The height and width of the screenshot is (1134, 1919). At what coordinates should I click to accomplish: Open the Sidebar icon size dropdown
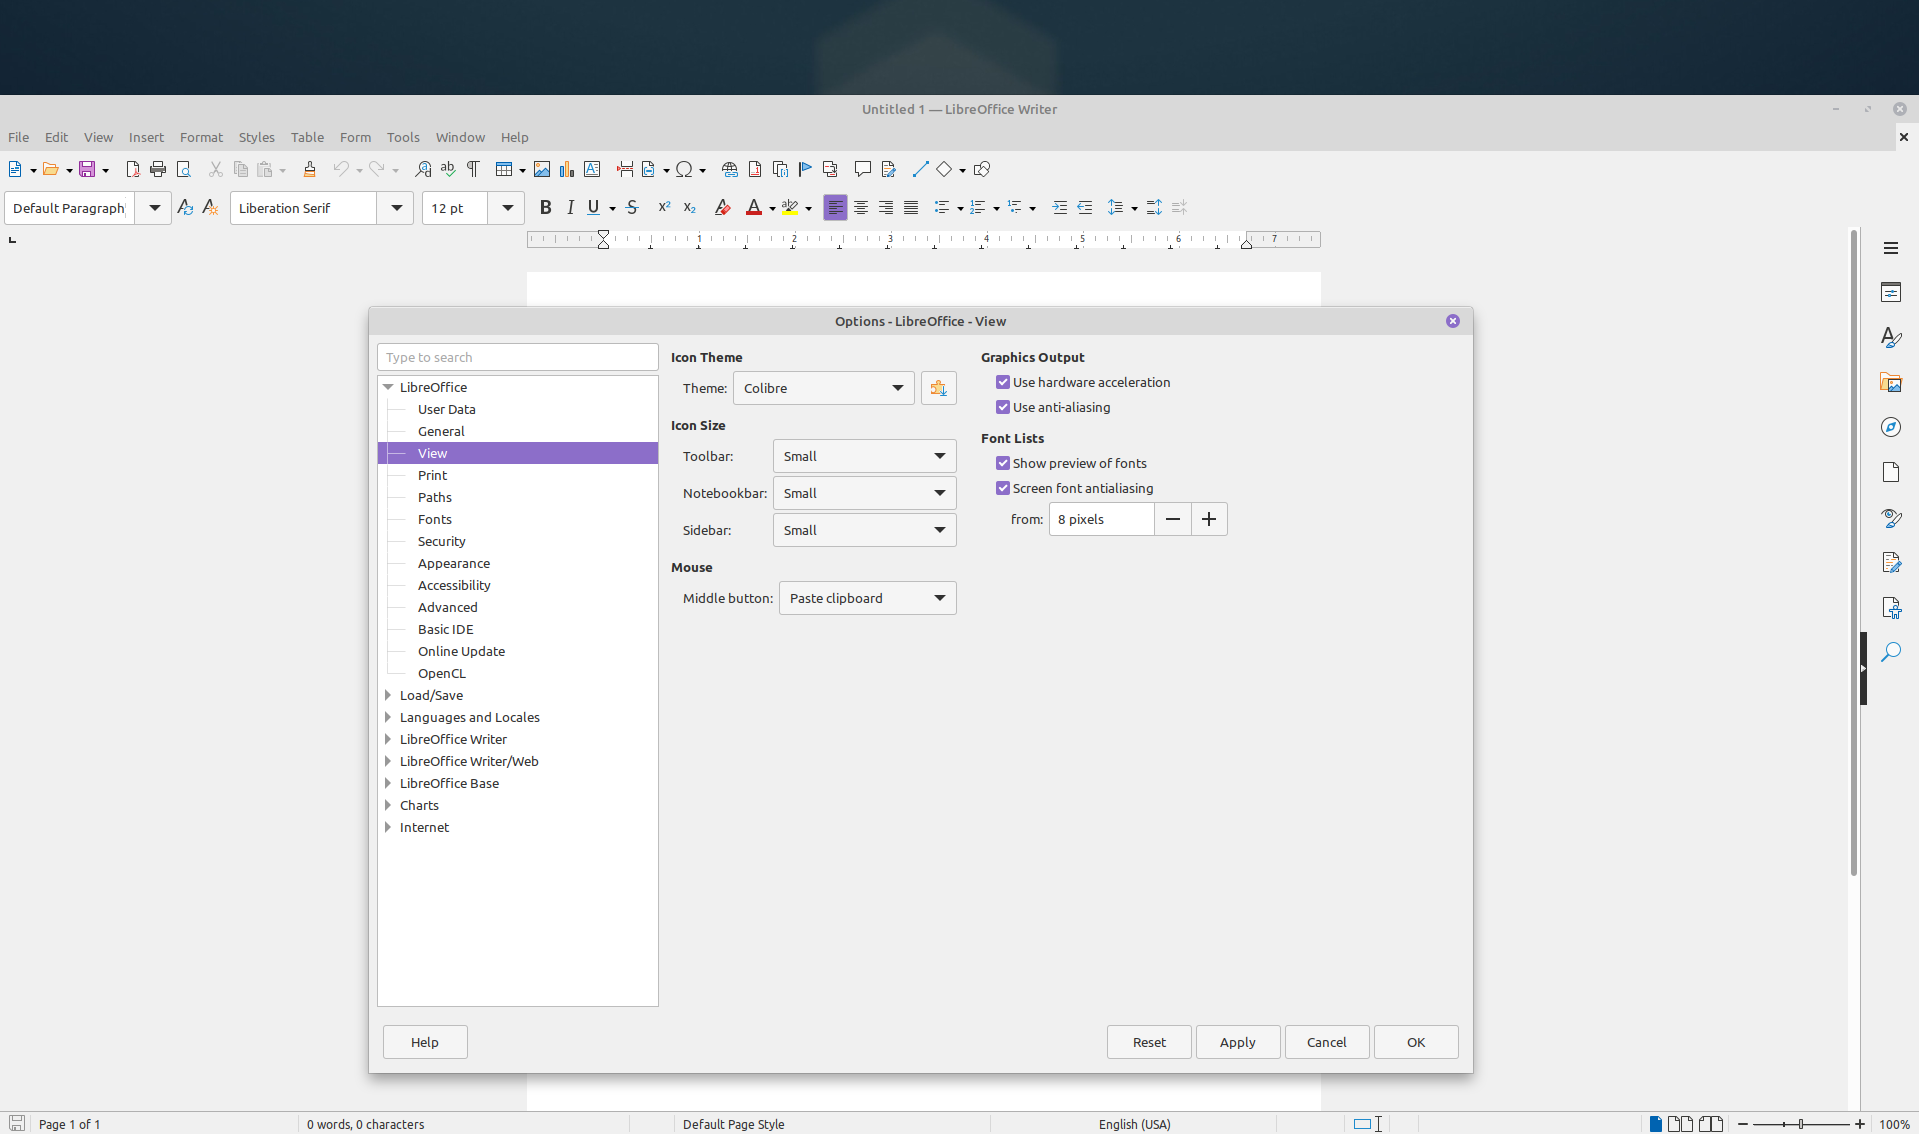pyautogui.click(x=864, y=530)
